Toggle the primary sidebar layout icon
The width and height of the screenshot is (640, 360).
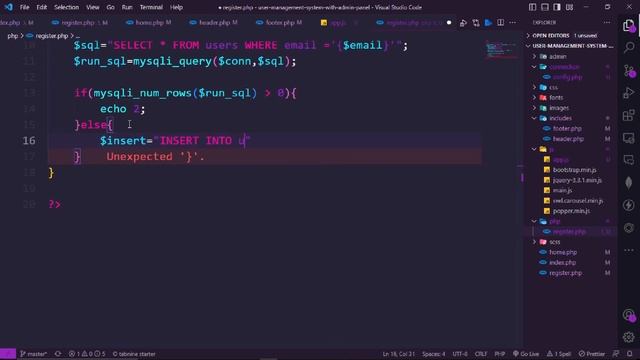coord(532,7)
